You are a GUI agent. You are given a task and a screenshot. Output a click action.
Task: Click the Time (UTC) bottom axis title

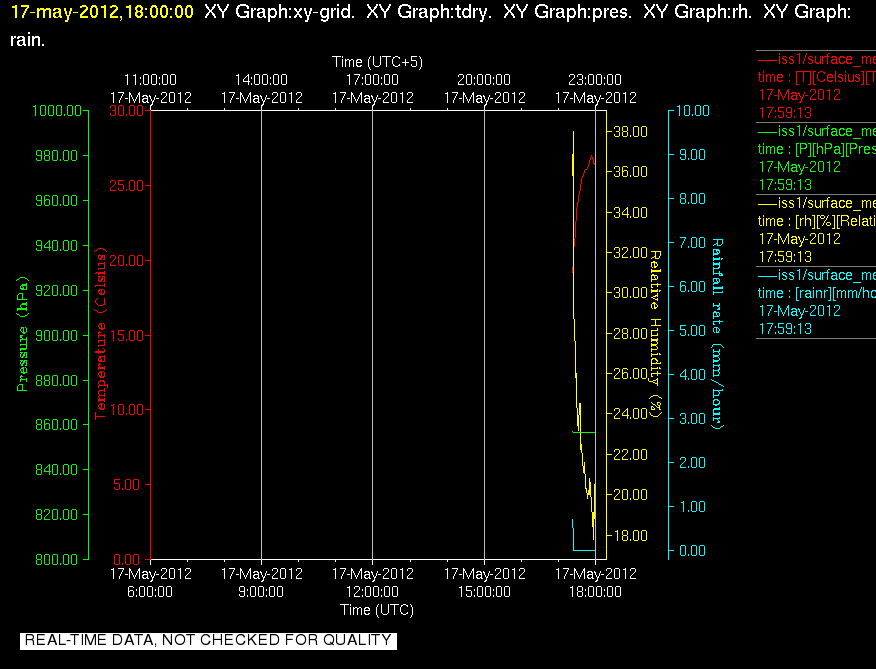377,610
